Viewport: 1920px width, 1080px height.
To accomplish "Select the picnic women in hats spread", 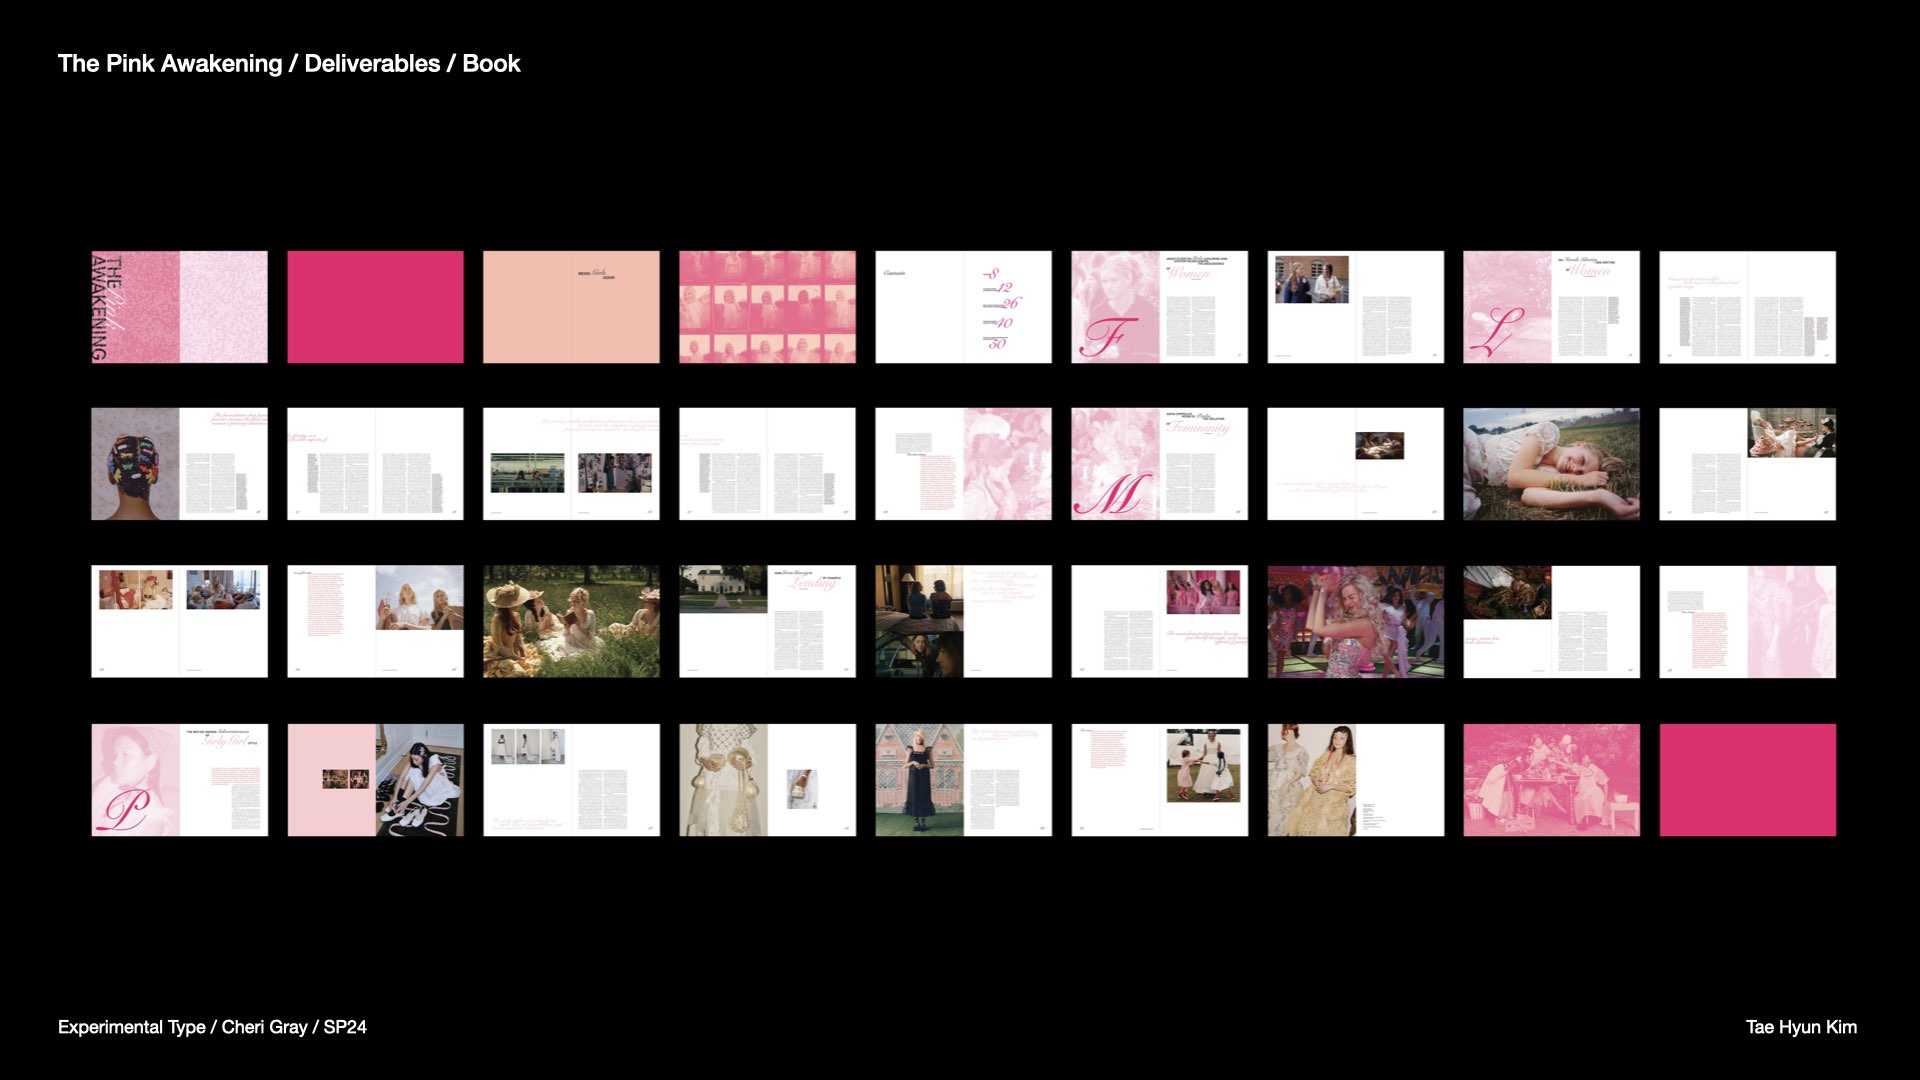I will coord(571,621).
